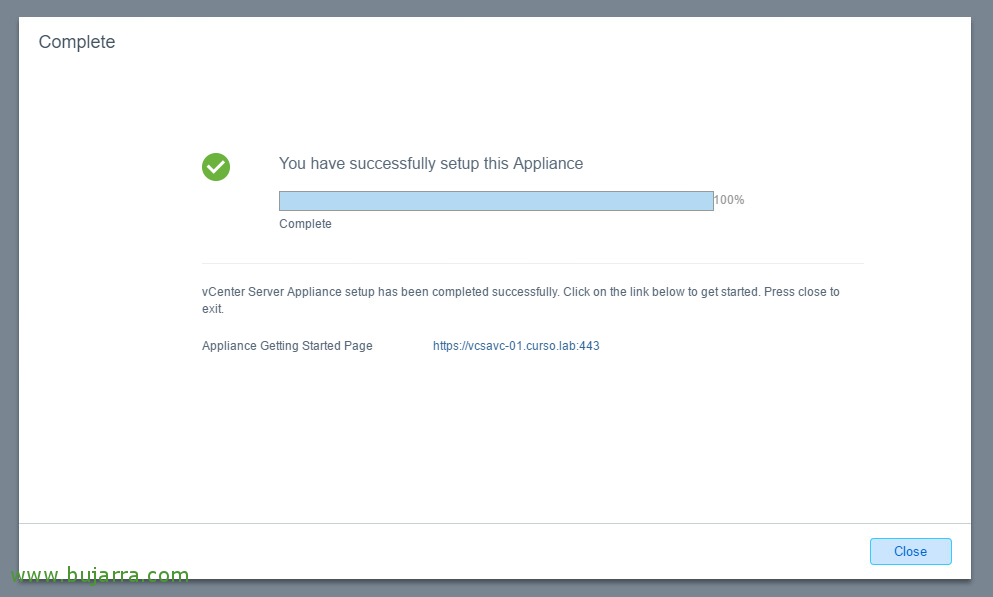Image resolution: width=993 pixels, height=597 pixels.
Task: Click the blue filled progress bar
Action: click(x=496, y=201)
